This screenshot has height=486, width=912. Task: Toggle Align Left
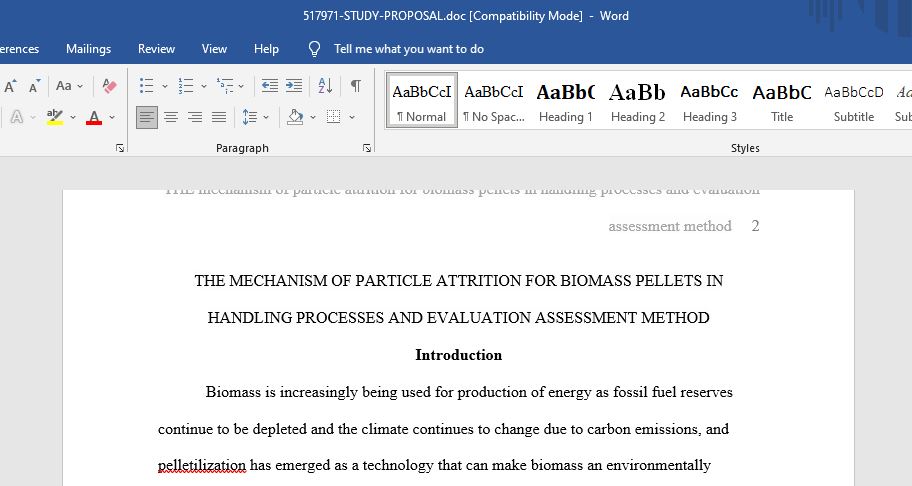coord(147,117)
